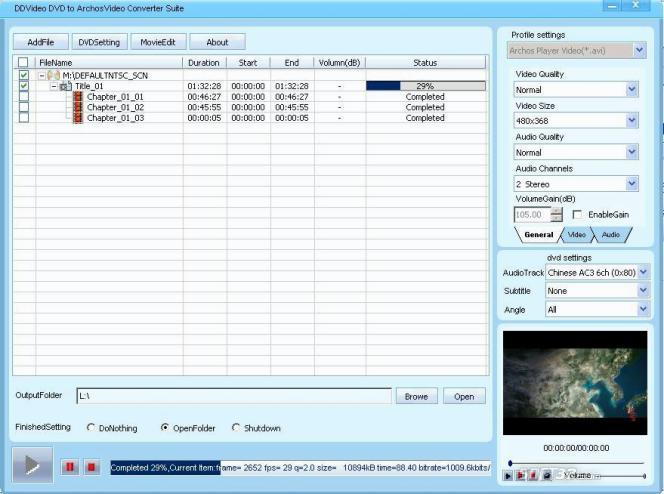Play the preview with the small play icon

pyautogui.click(x=508, y=476)
